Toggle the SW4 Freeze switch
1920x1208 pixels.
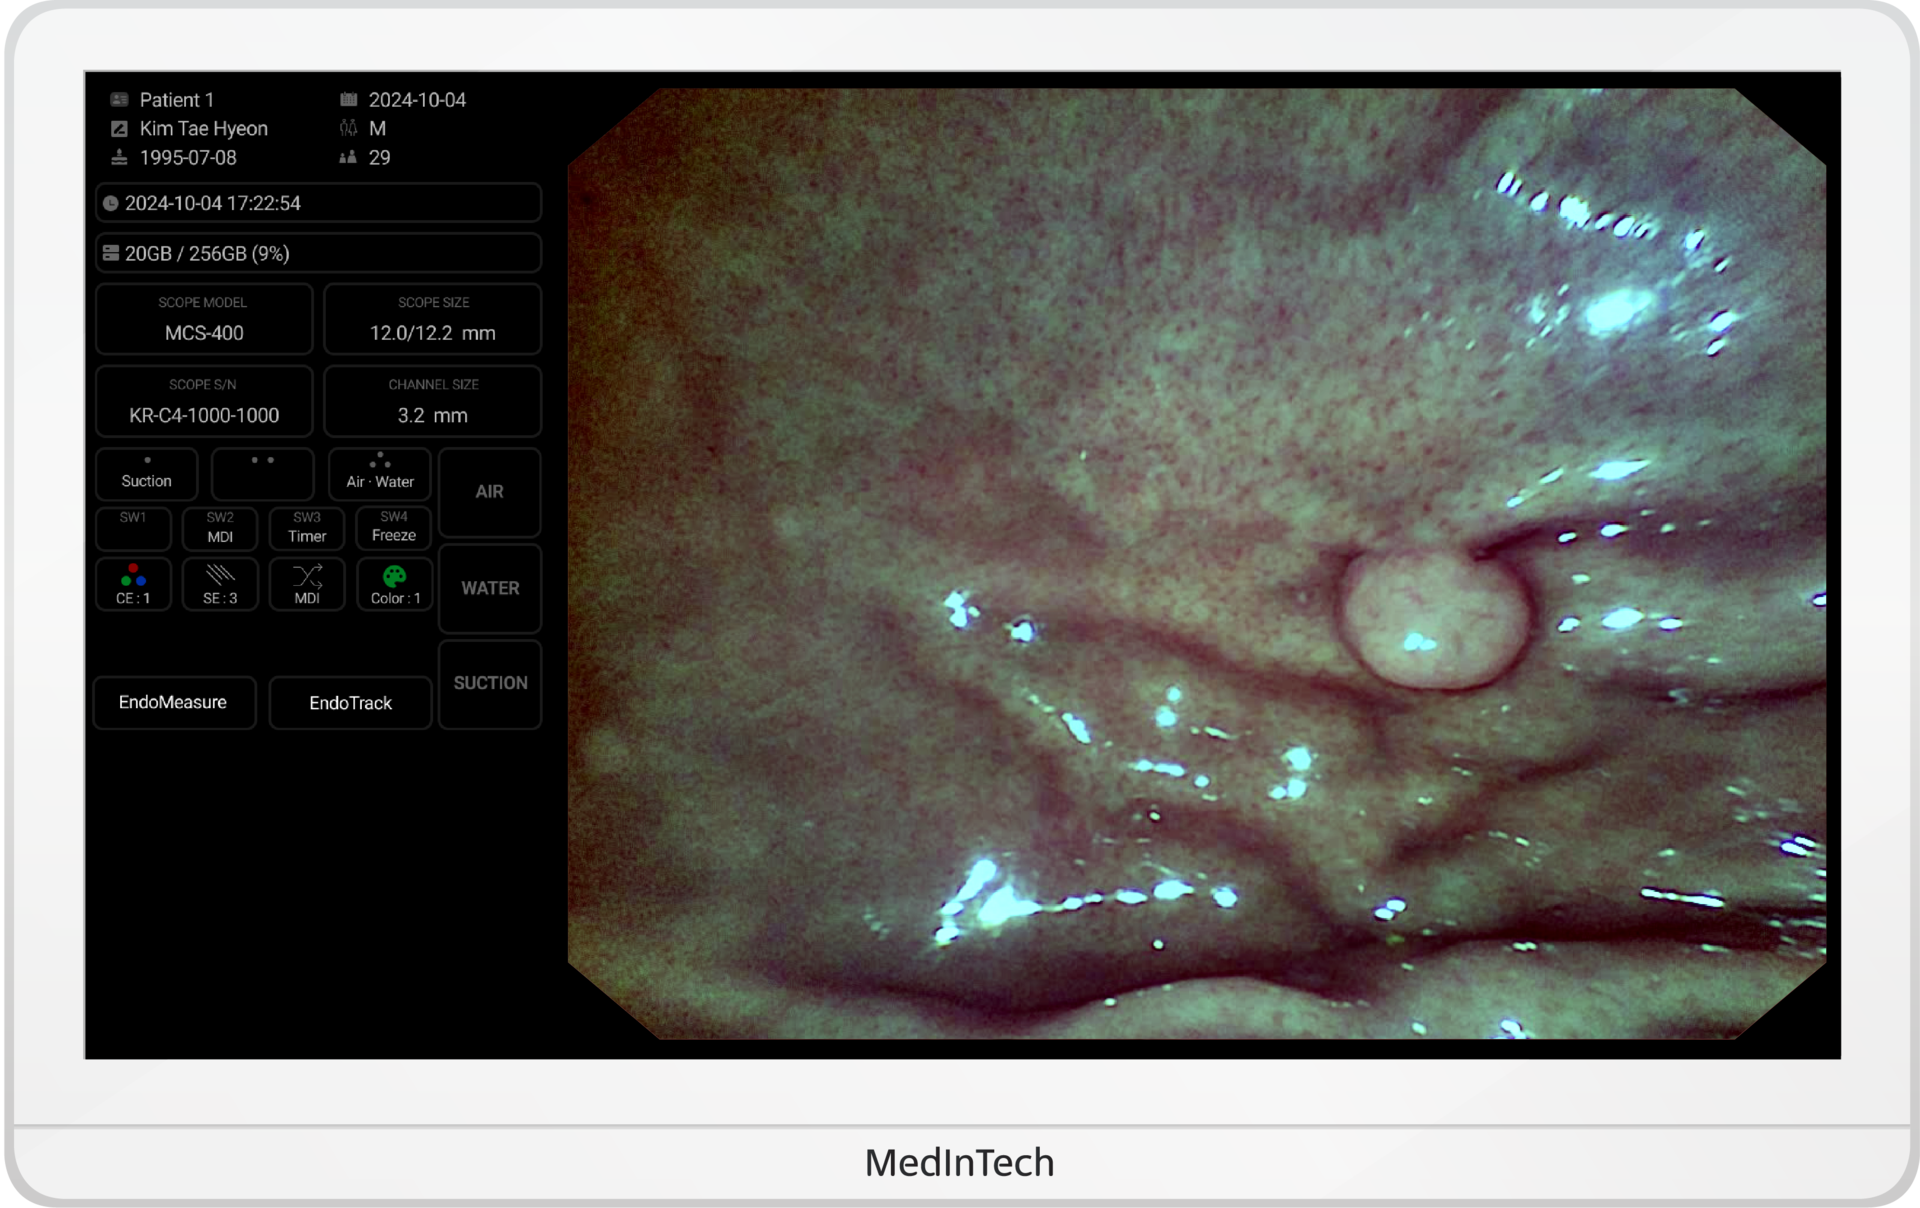pos(394,528)
